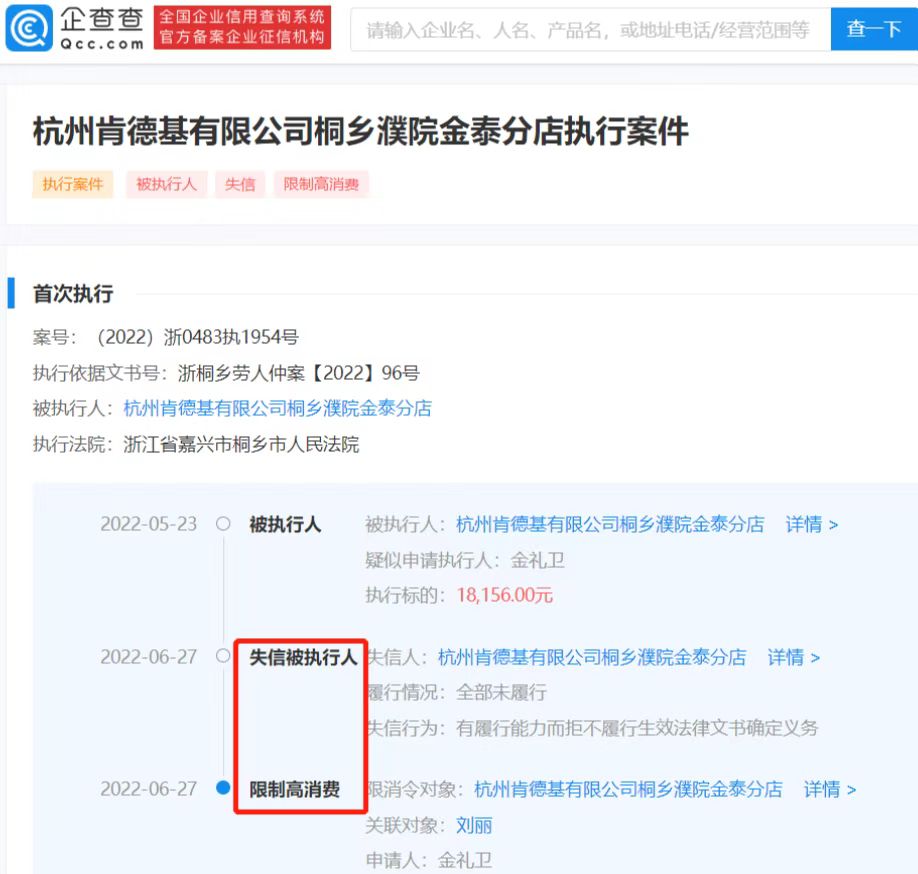Viewport: 918px width, 874px height.
Task: Select the 限制高消费 tag
Action: pos(321,184)
